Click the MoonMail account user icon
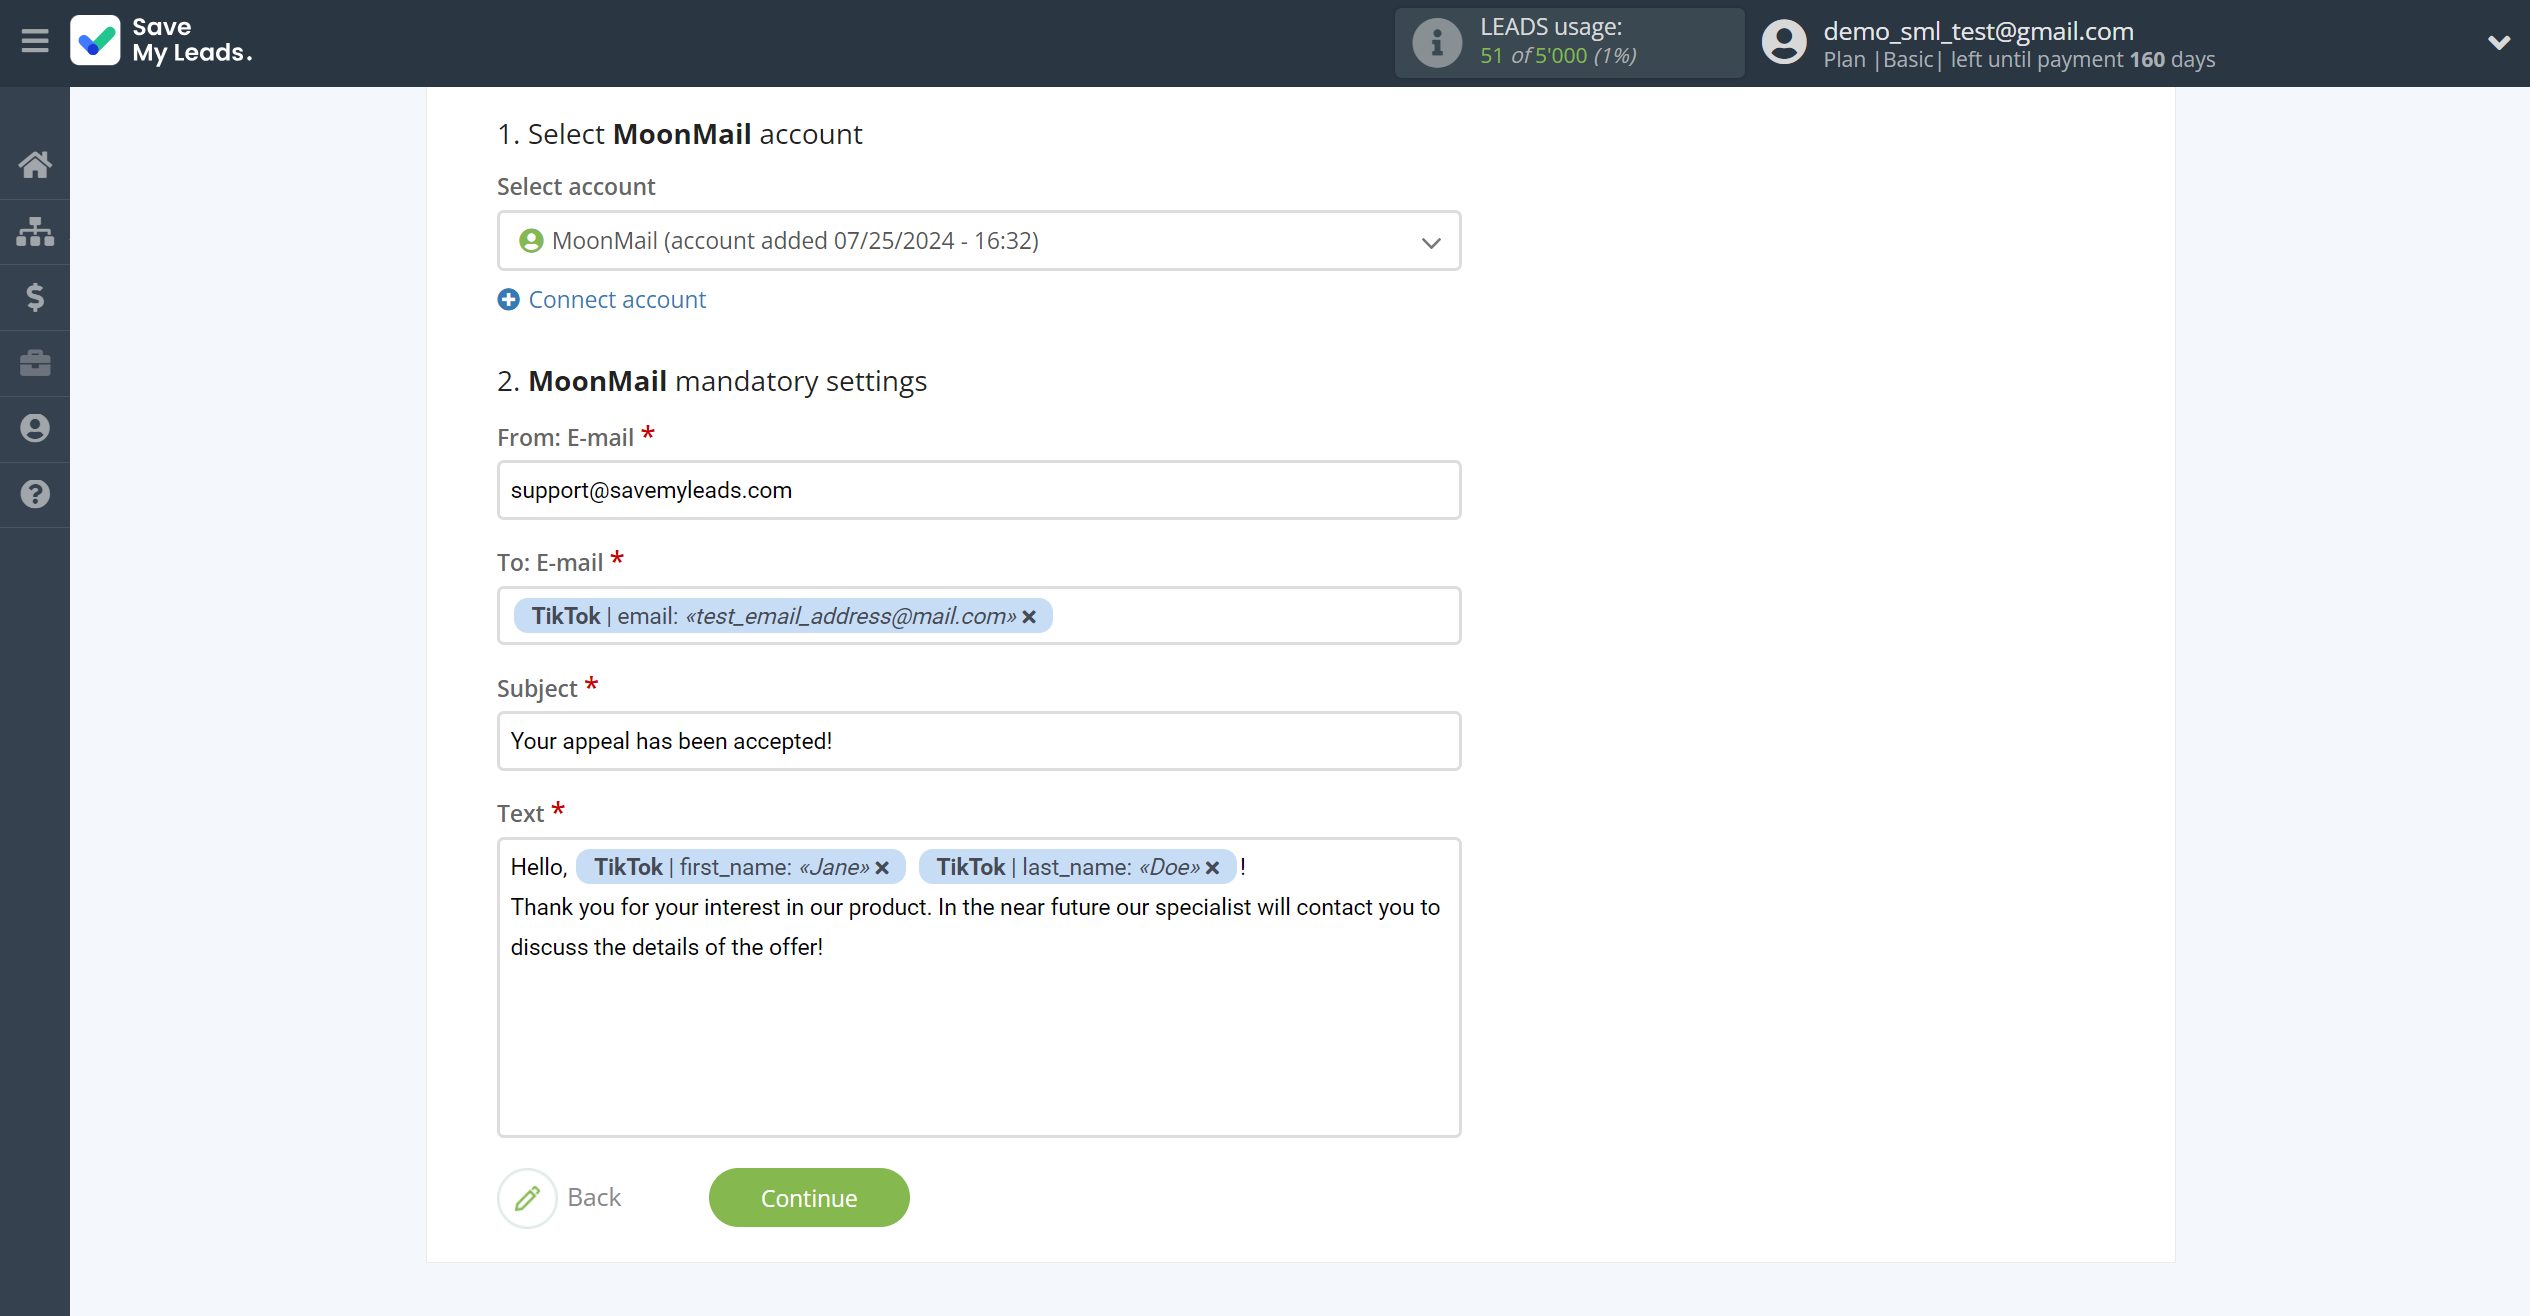The height and width of the screenshot is (1316, 2530). pyautogui.click(x=531, y=241)
